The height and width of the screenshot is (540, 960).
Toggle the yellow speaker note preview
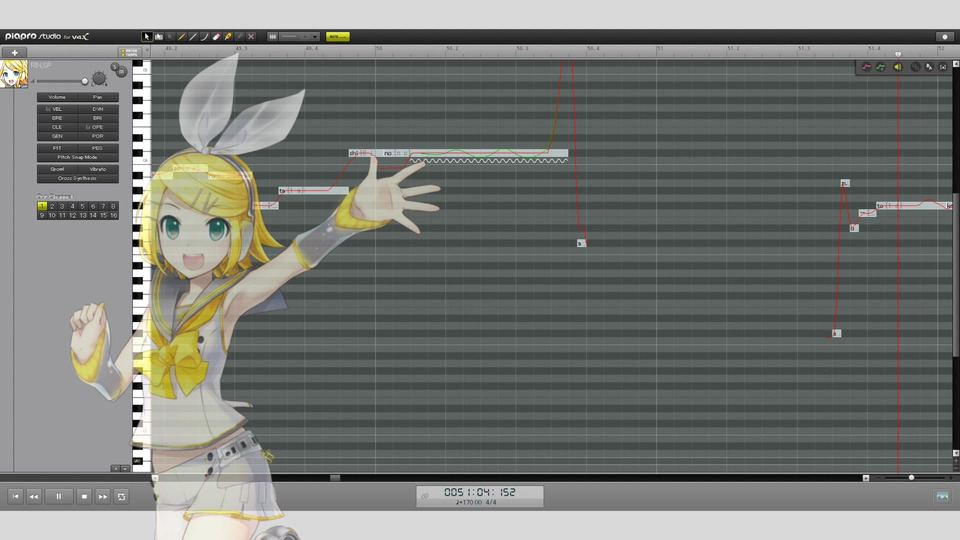[898, 67]
